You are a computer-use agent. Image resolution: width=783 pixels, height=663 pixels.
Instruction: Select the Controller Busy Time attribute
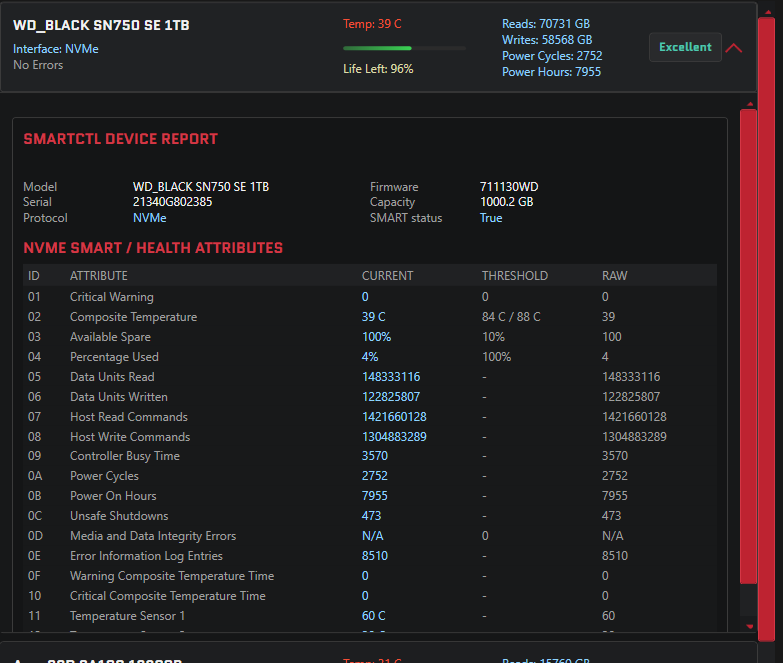(125, 456)
